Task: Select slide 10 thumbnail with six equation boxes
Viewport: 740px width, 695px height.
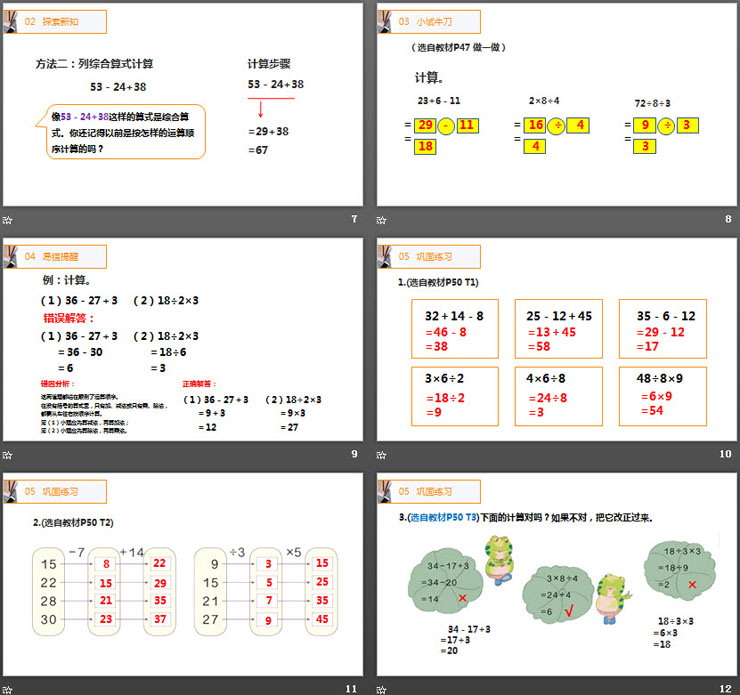Action: point(556,339)
